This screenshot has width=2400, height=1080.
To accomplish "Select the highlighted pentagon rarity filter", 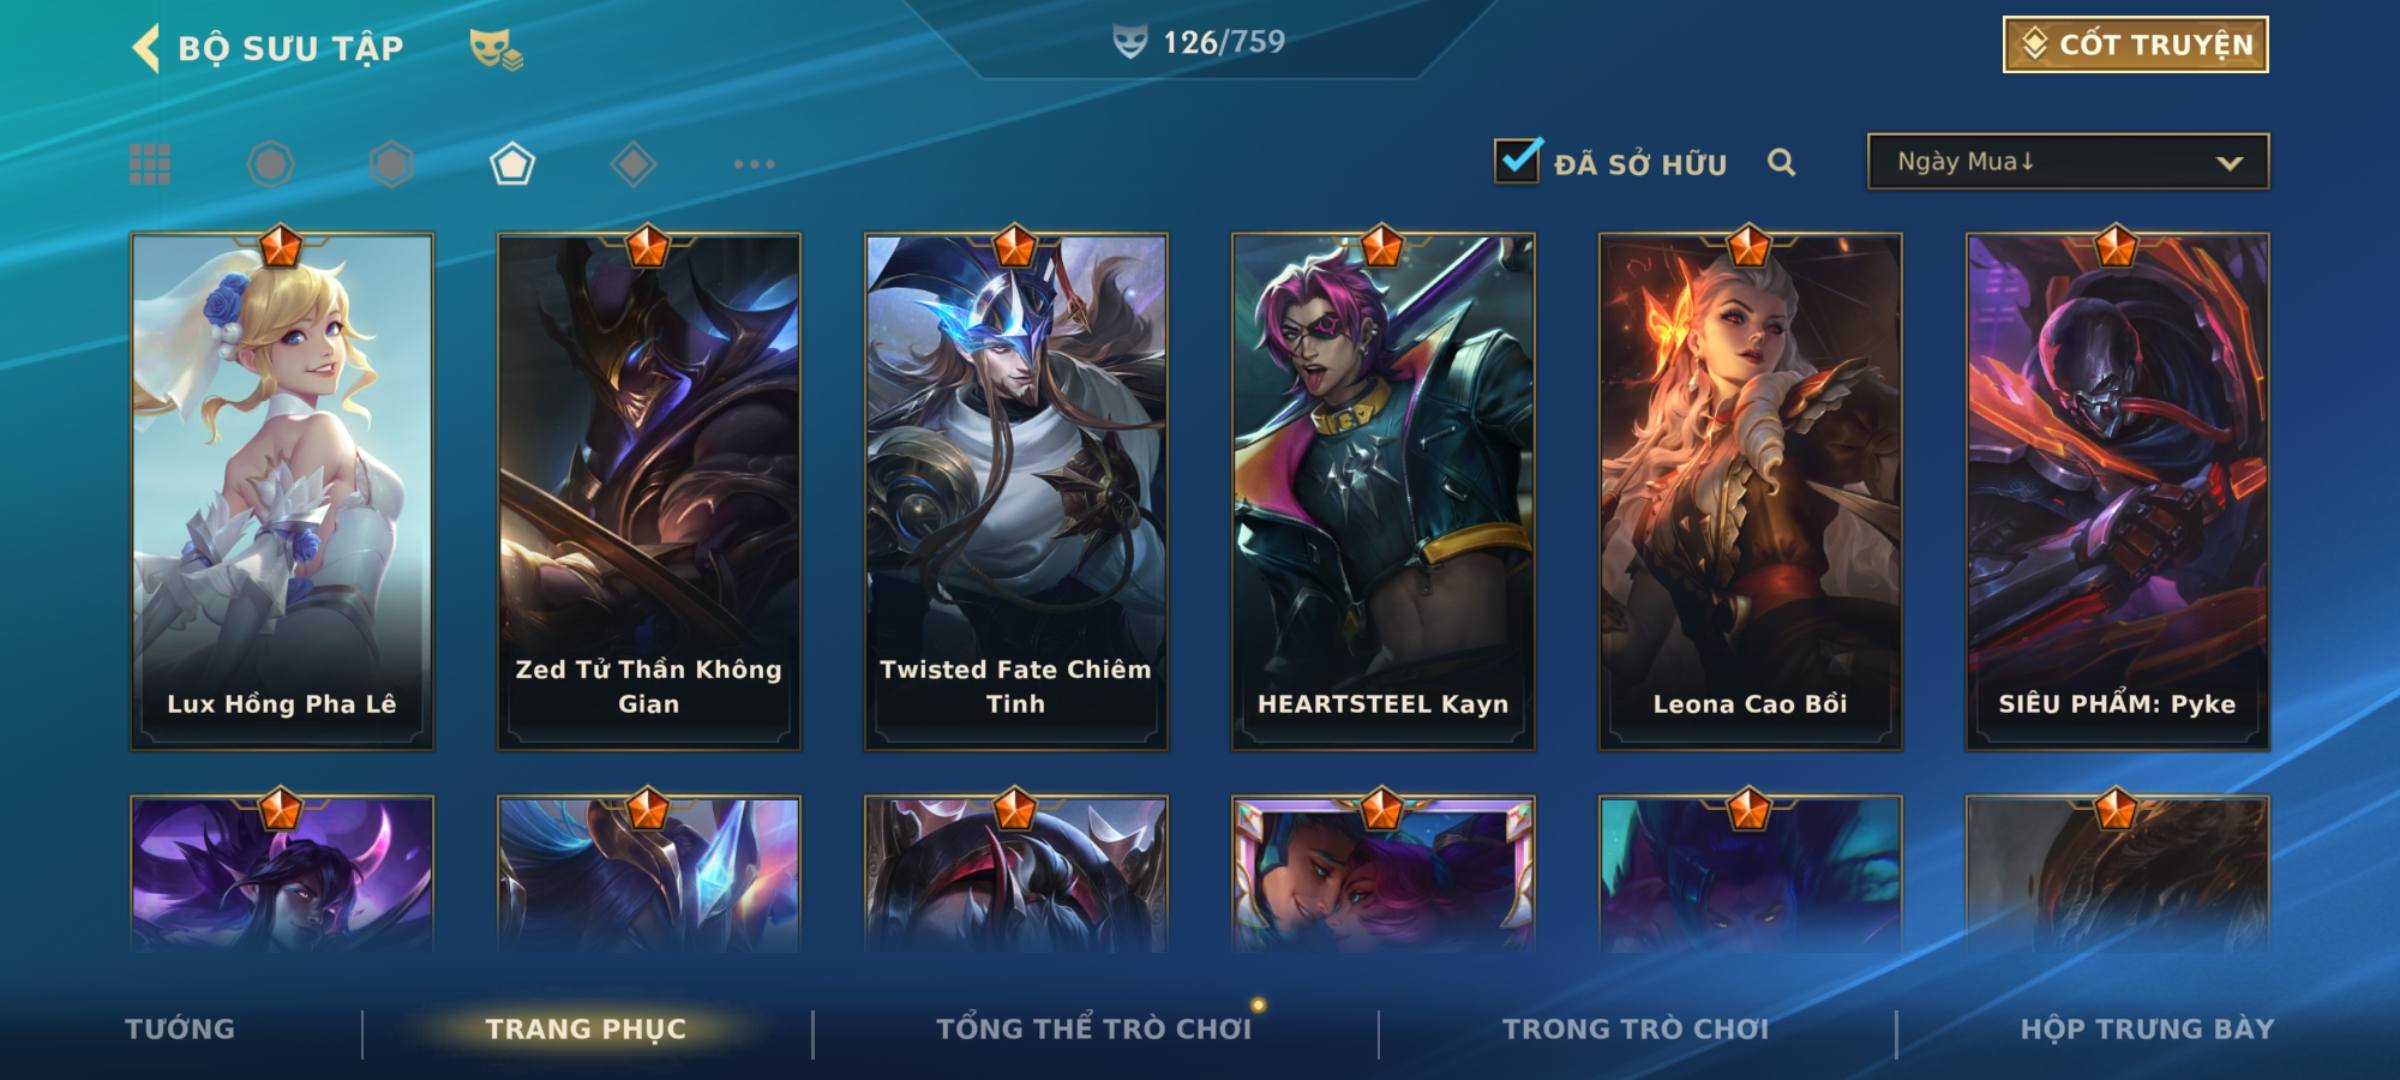I will click(512, 164).
